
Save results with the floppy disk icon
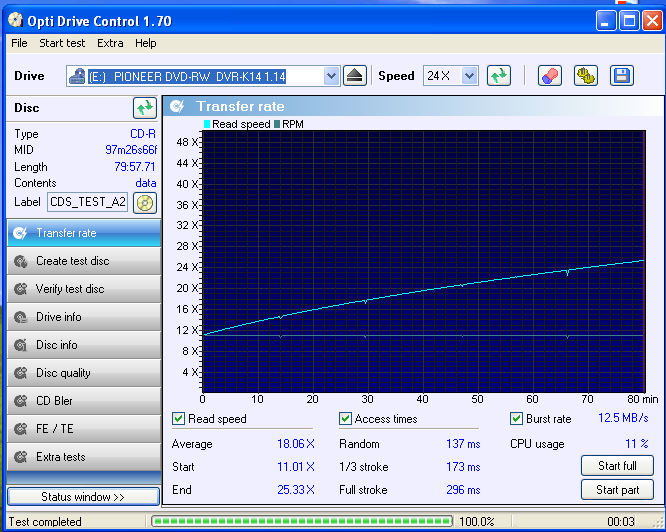(x=622, y=76)
